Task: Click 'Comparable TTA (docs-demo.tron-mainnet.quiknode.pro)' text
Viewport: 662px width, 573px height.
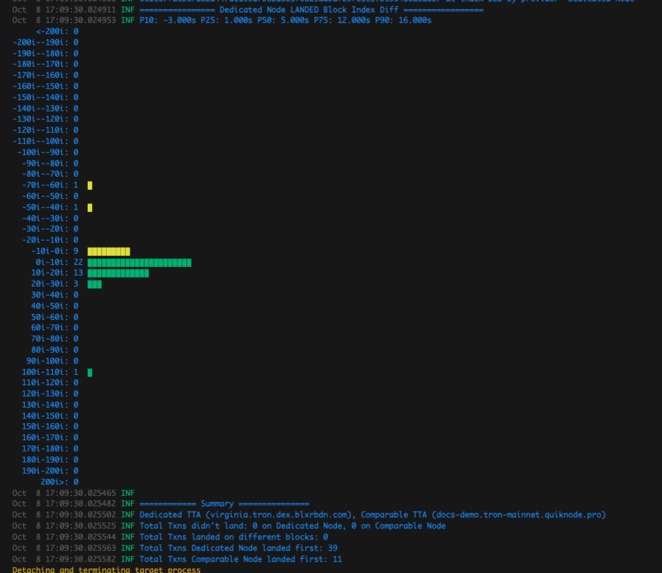Action: click(x=483, y=515)
